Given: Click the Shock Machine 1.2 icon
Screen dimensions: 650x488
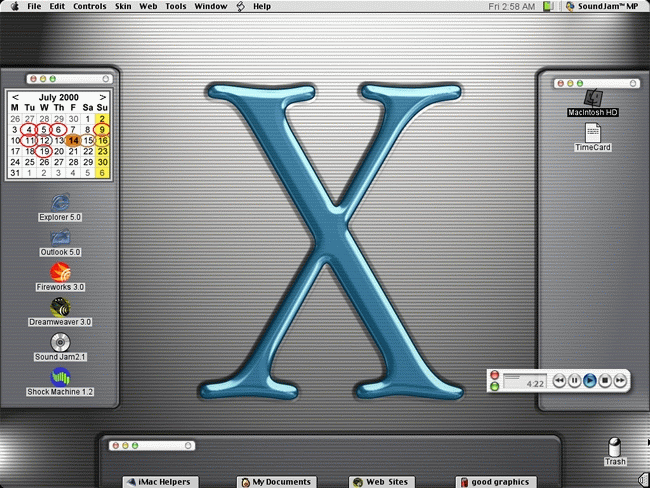Looking at the screenshot, I should click(60, 377).
